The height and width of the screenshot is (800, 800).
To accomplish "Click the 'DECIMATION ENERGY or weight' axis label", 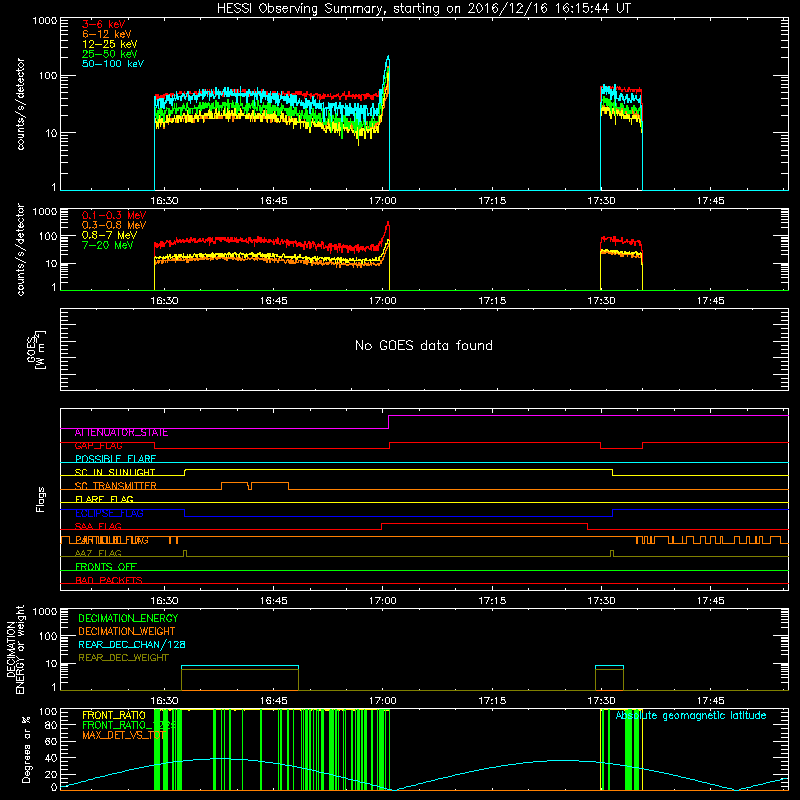I will (x=15, y=649).
